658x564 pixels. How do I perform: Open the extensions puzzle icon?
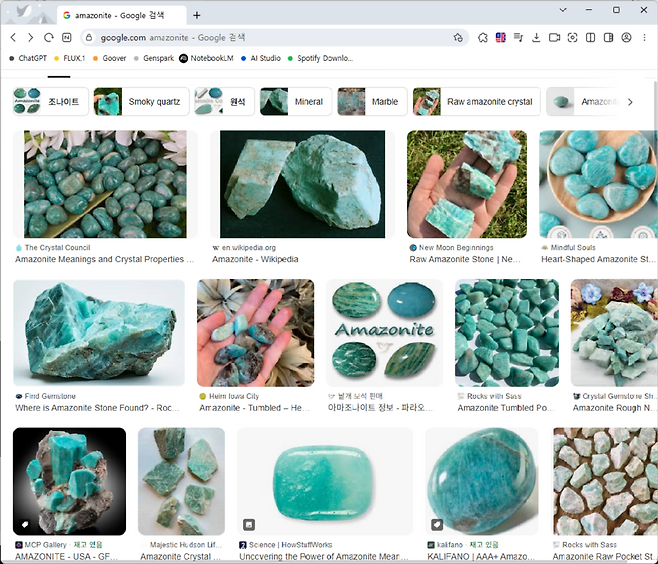pos(482,37)
